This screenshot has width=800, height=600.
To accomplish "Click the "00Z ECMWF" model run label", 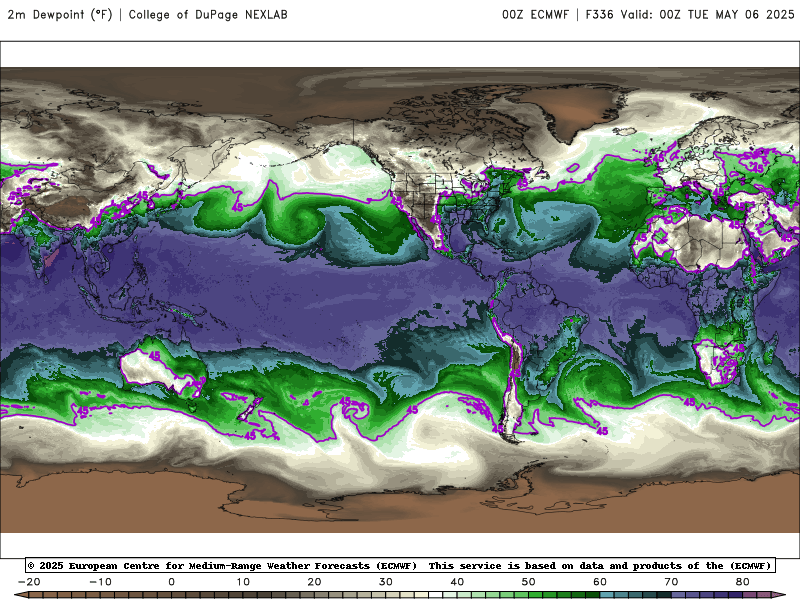I will (x=535, y=14).
